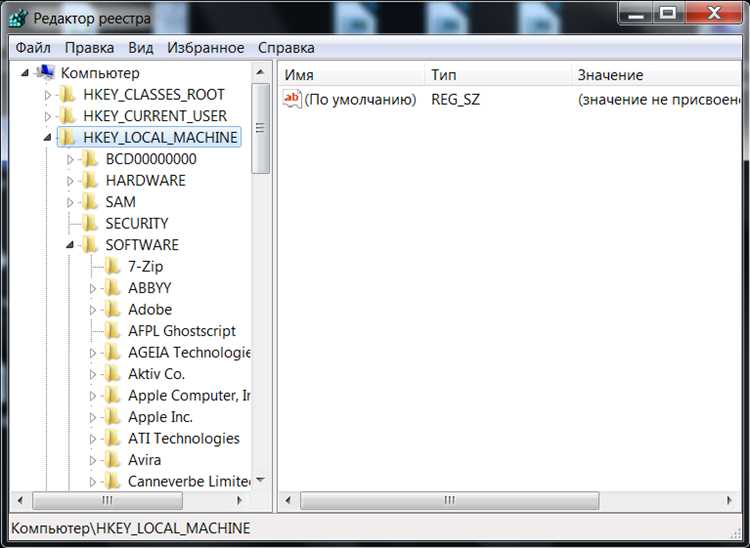750x548 pixels.
Task: Click the HKEY_CLASSES_ROOT folder icon
Action: tap(68, 95)
